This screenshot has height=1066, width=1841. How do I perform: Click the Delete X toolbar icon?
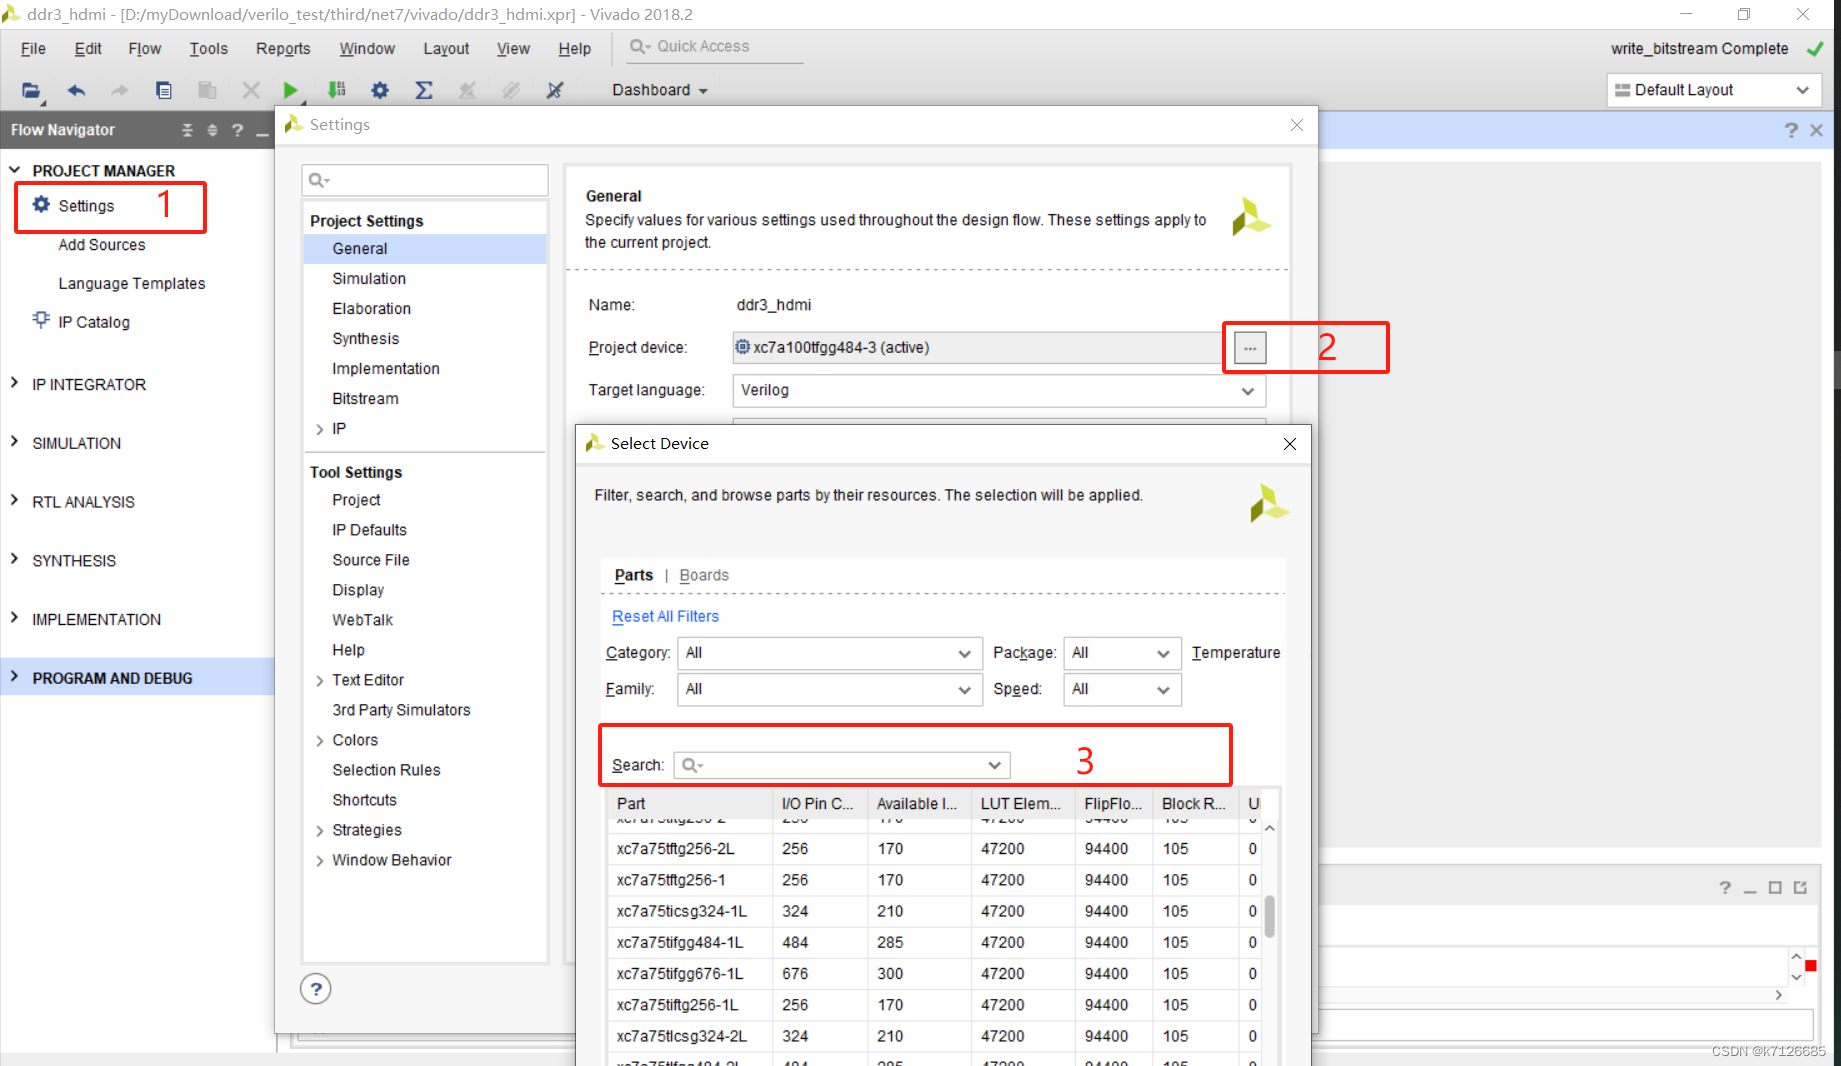(x=251, y=90)
